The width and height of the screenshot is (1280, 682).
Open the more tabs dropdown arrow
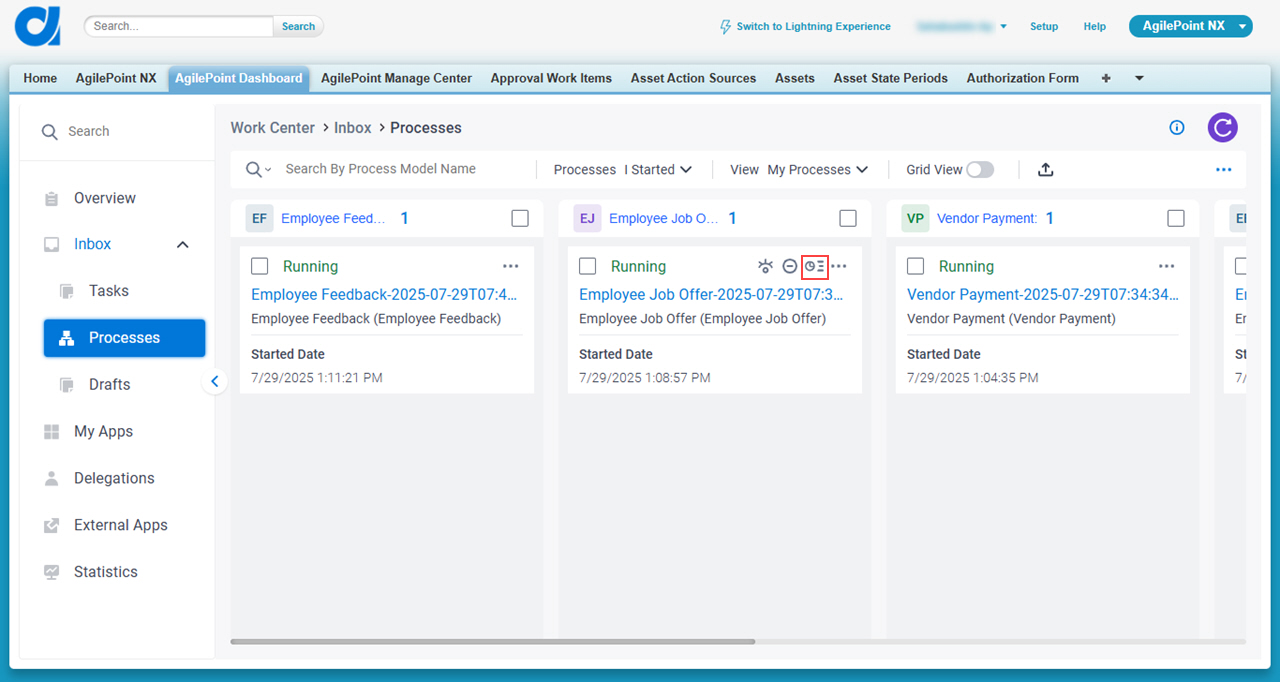[1138, 78]
